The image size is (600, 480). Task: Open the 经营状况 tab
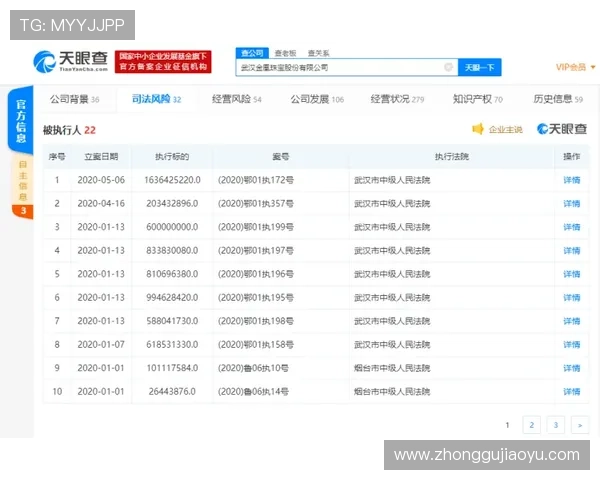[397, 99]
